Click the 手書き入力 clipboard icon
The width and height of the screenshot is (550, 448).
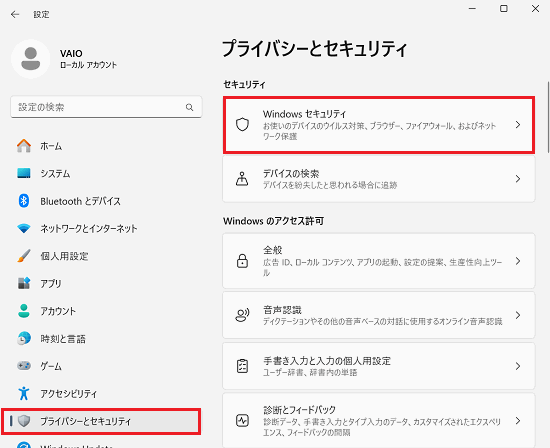[242, 366]
